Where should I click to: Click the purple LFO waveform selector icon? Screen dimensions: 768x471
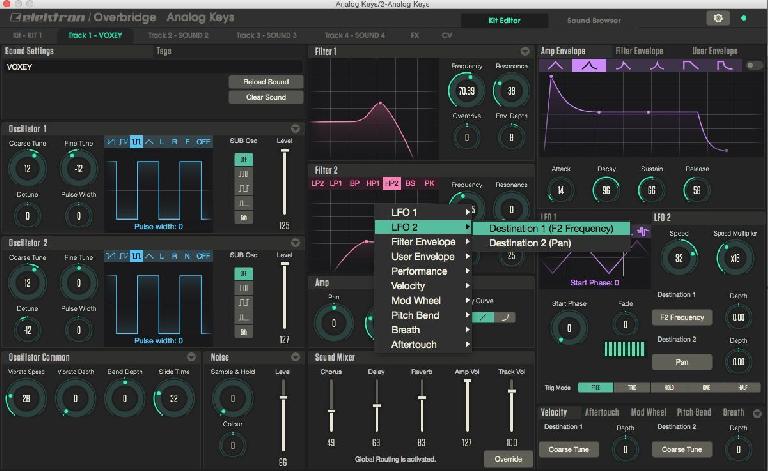tap(643, 232)
